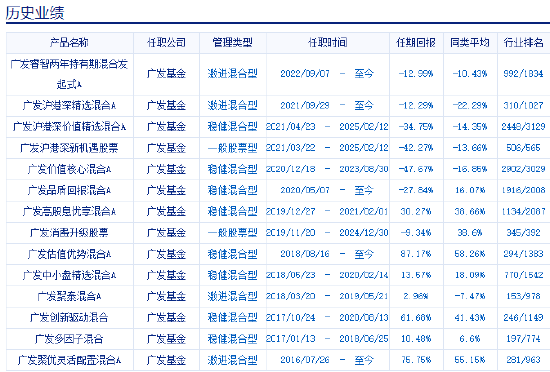The height and width of the screenshot is (372, 550).
Task: Open fund 广发沪港深新机遇股票
Action: (69, 148)
